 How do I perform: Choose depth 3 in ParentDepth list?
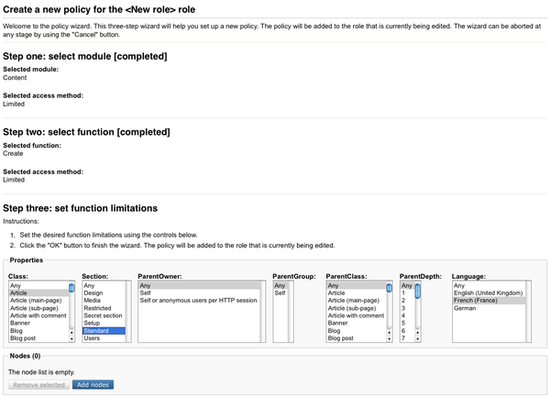point(407,308)
